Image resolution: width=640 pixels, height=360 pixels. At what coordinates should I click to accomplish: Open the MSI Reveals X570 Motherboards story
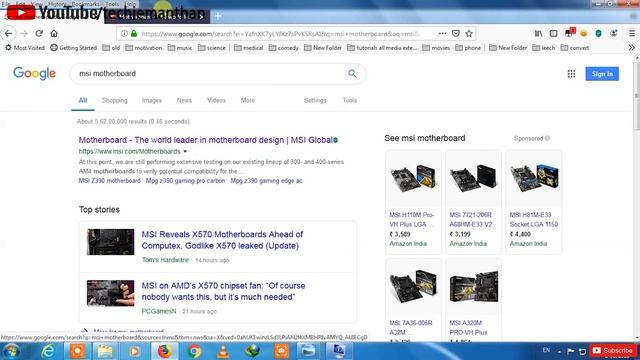tap(222, 240)
